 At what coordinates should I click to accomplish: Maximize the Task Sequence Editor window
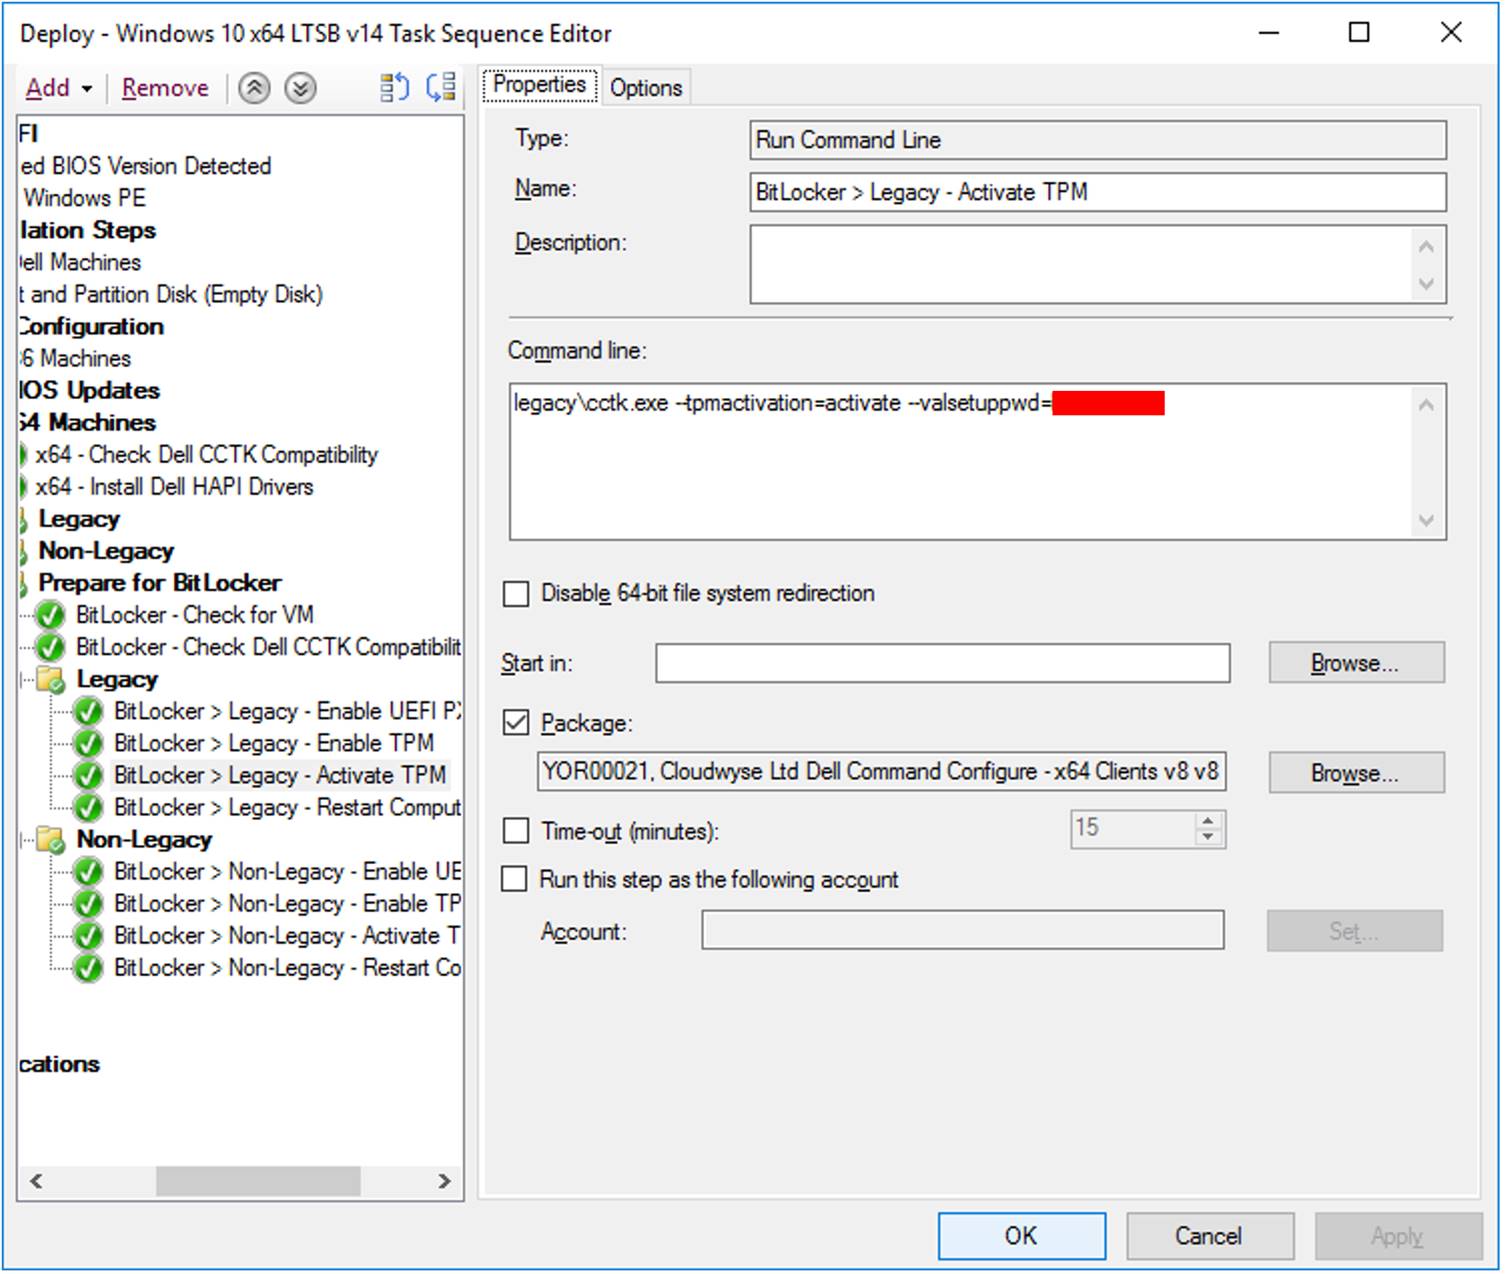[1359, 32]
